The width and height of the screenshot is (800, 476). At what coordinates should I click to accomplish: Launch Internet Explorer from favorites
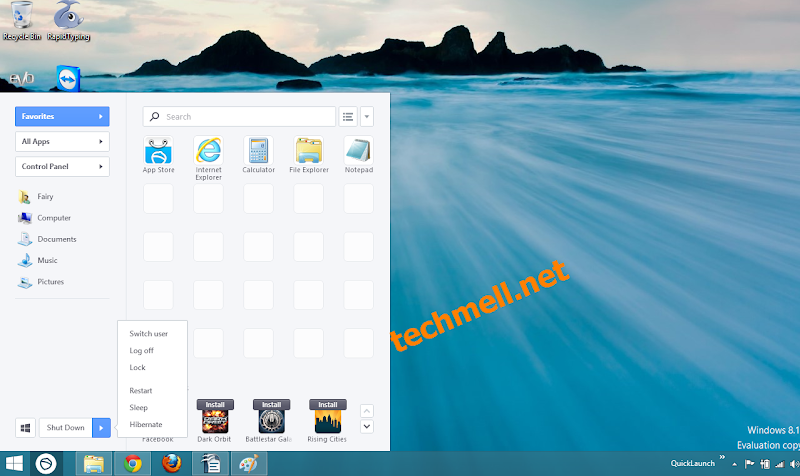pos(208,158)
